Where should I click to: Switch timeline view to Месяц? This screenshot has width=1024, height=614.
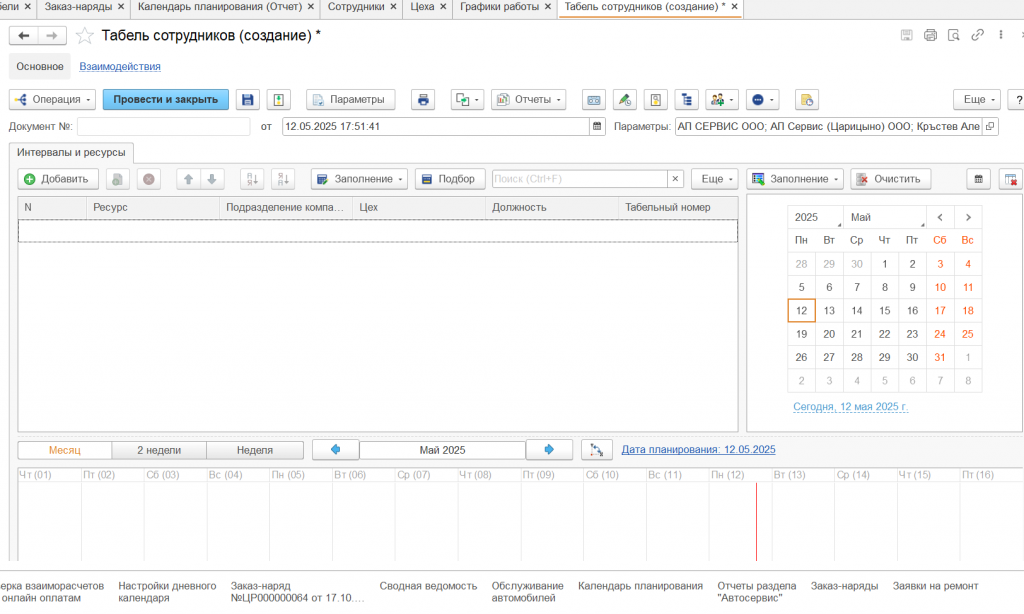coord(65,450)
